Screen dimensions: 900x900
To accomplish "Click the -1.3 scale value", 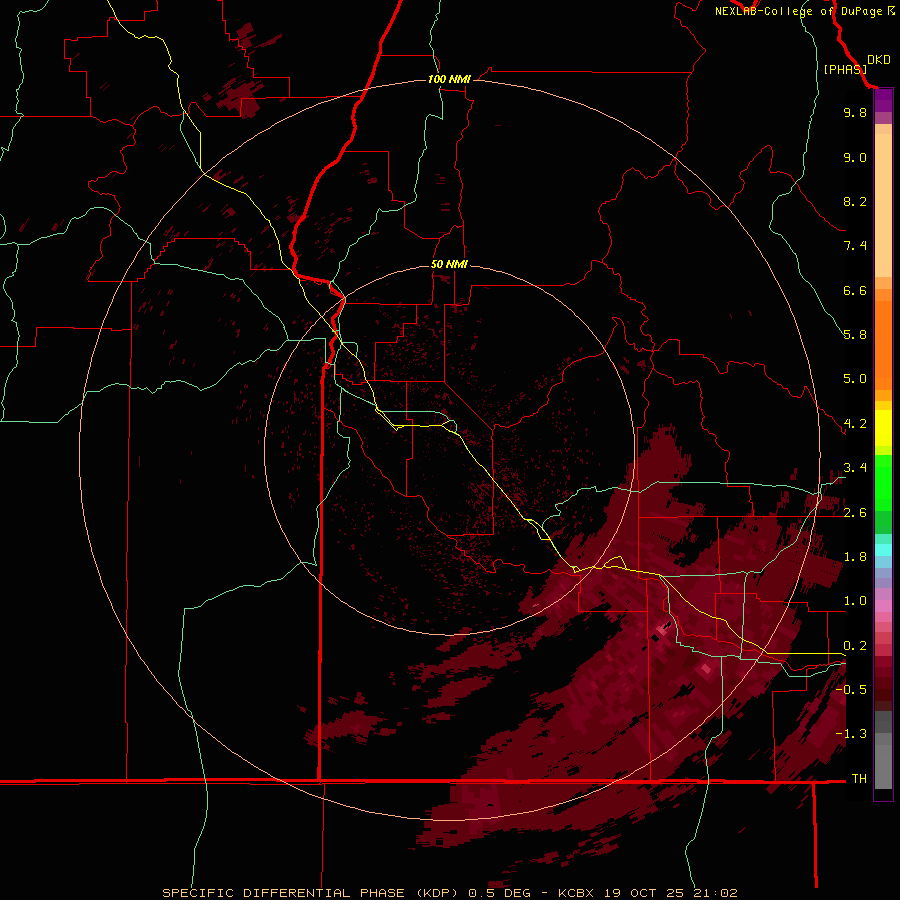I will pyautogui.click(x=851, y=734).
